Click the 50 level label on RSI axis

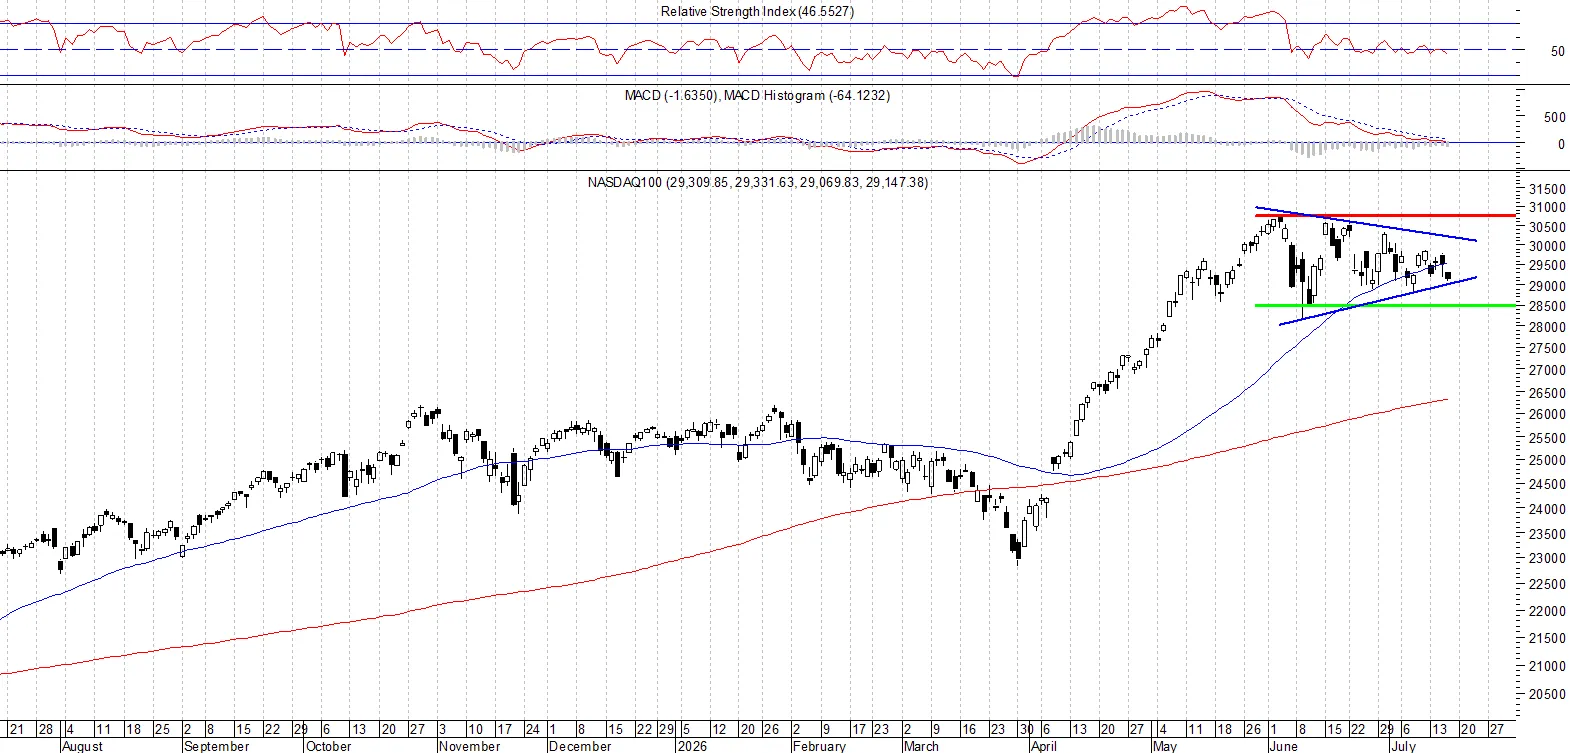click(1557, 51)
